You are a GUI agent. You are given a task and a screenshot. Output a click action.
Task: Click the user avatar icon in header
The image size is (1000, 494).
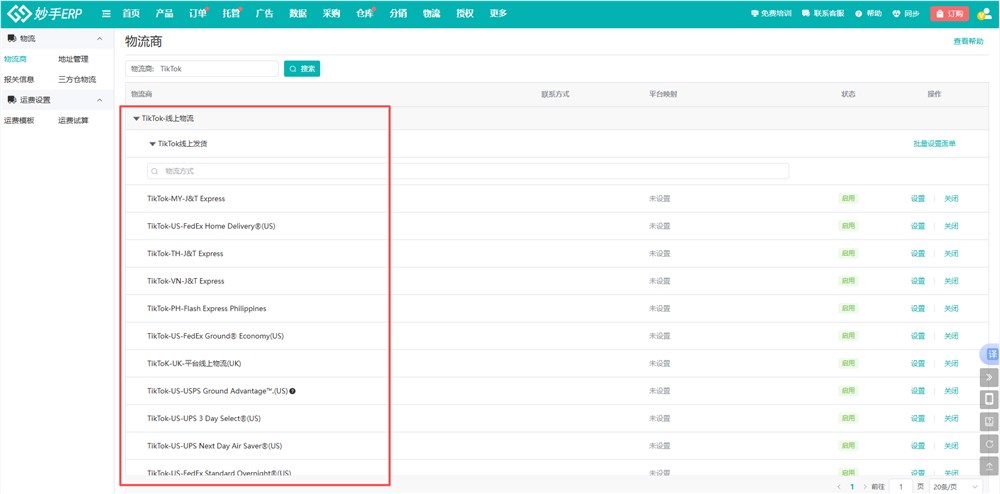point(984,14)
